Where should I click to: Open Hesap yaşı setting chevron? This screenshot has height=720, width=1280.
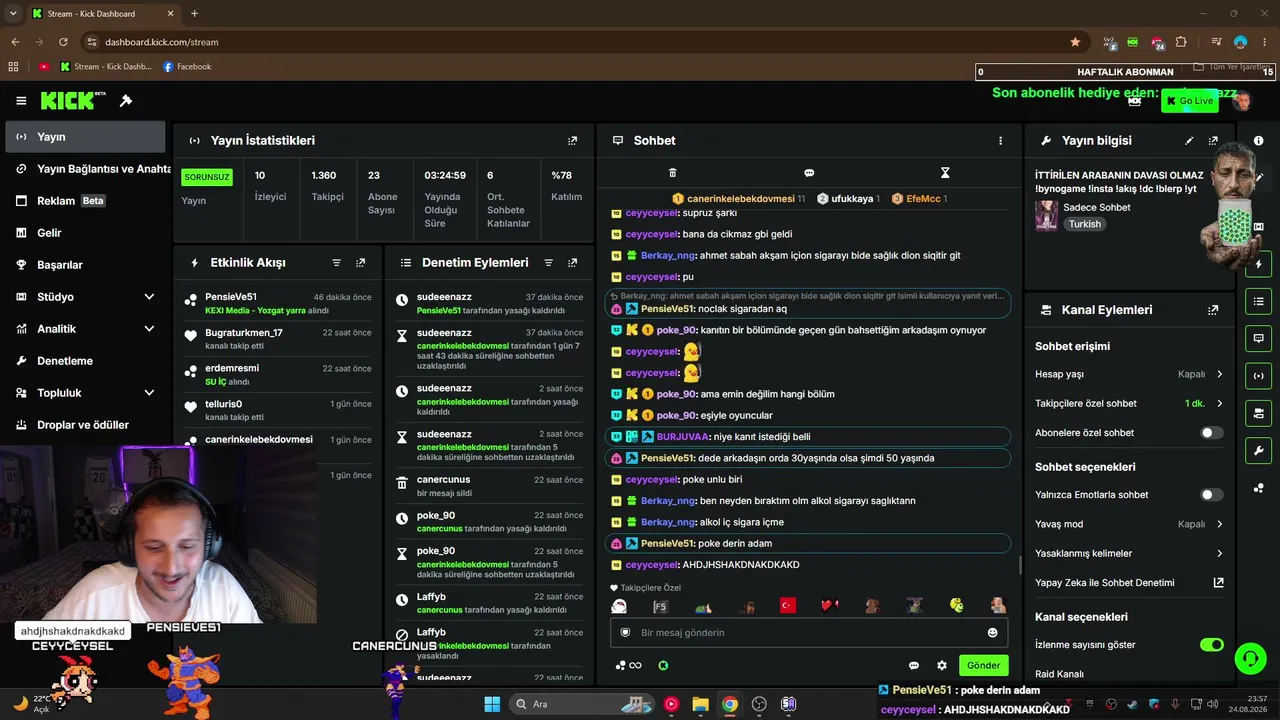(1219, 374)
